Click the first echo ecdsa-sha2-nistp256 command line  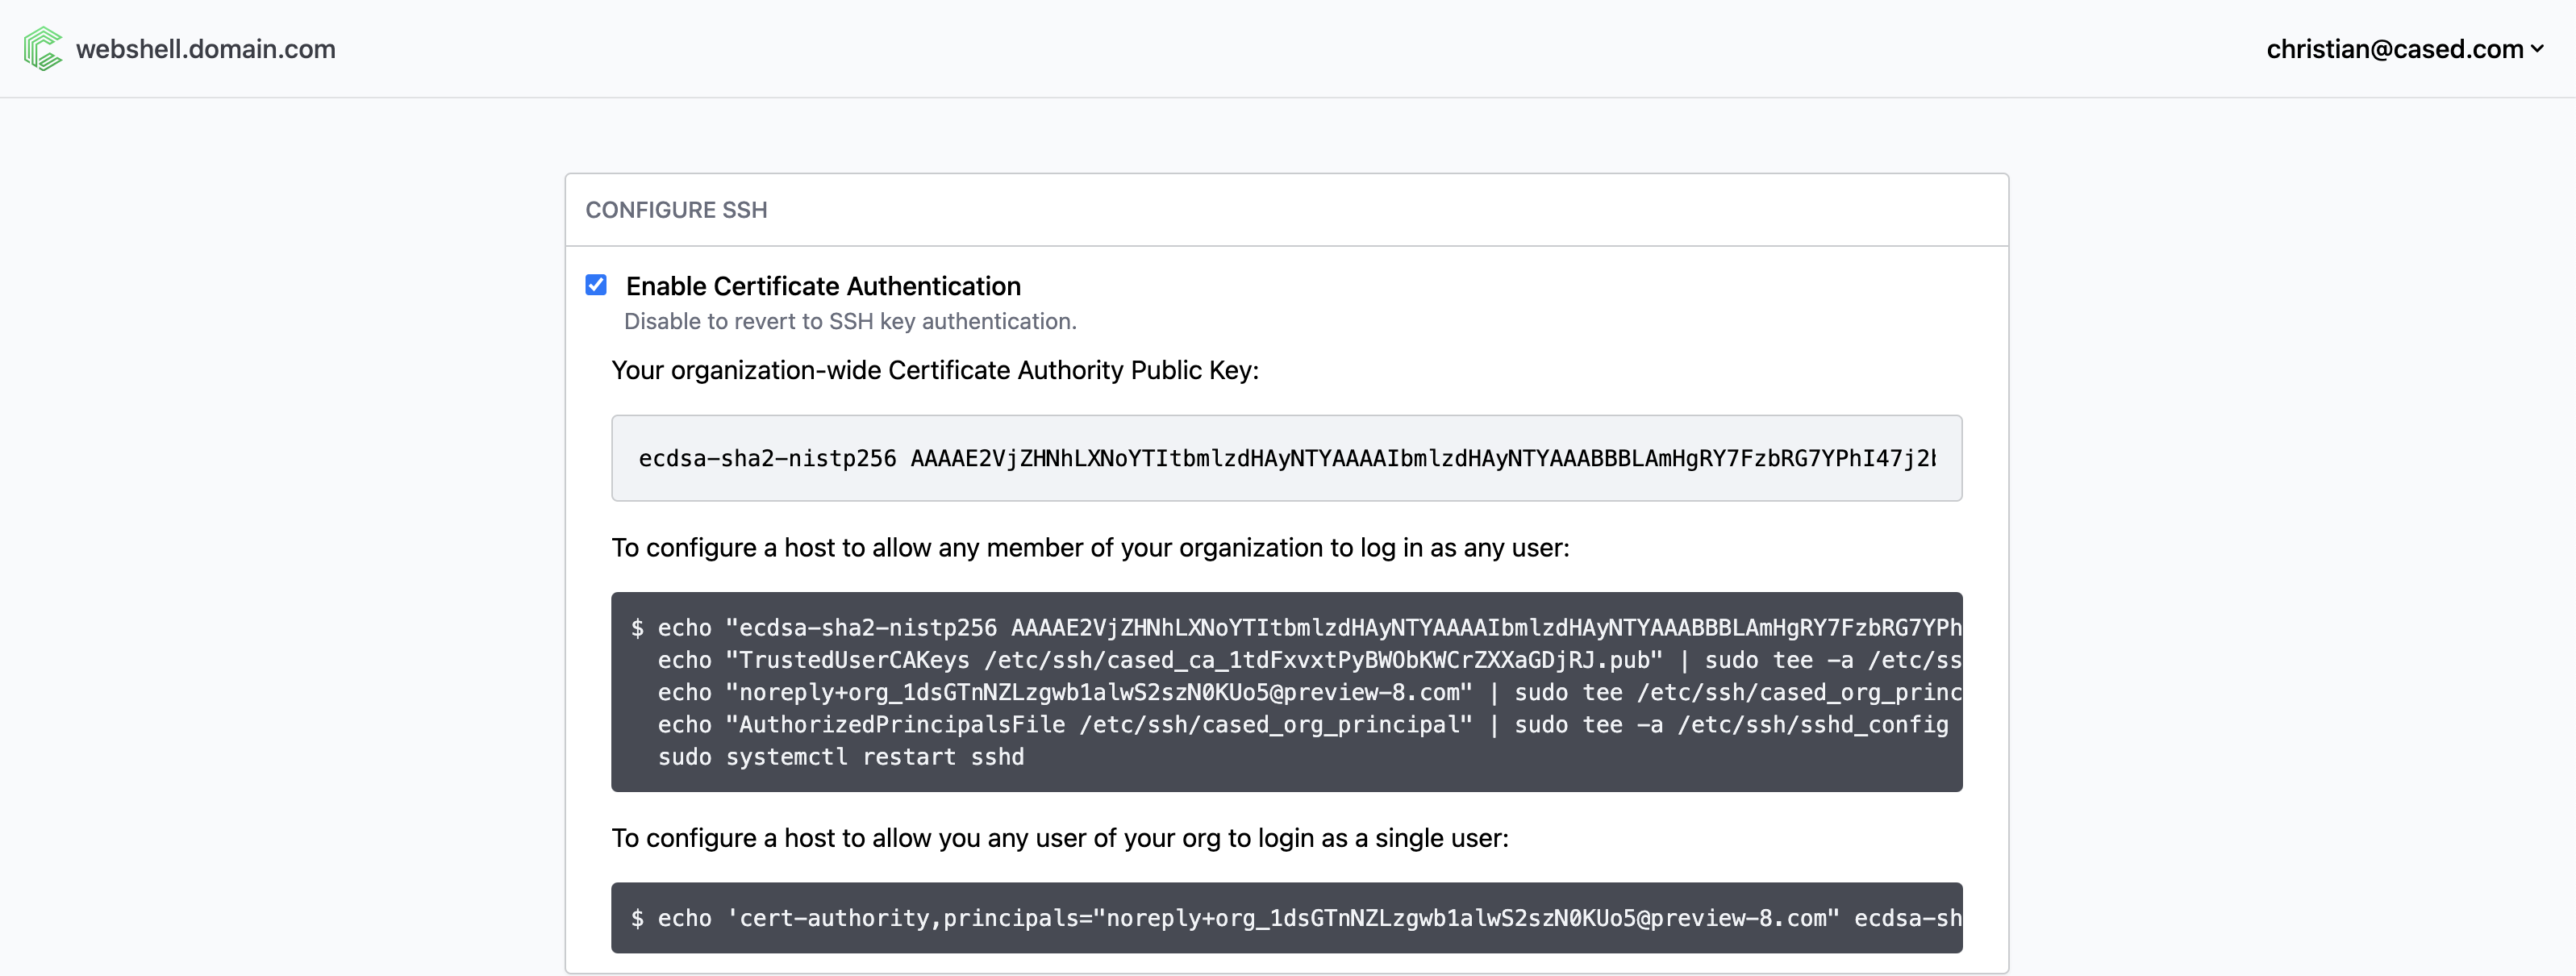click(1300, 627)
